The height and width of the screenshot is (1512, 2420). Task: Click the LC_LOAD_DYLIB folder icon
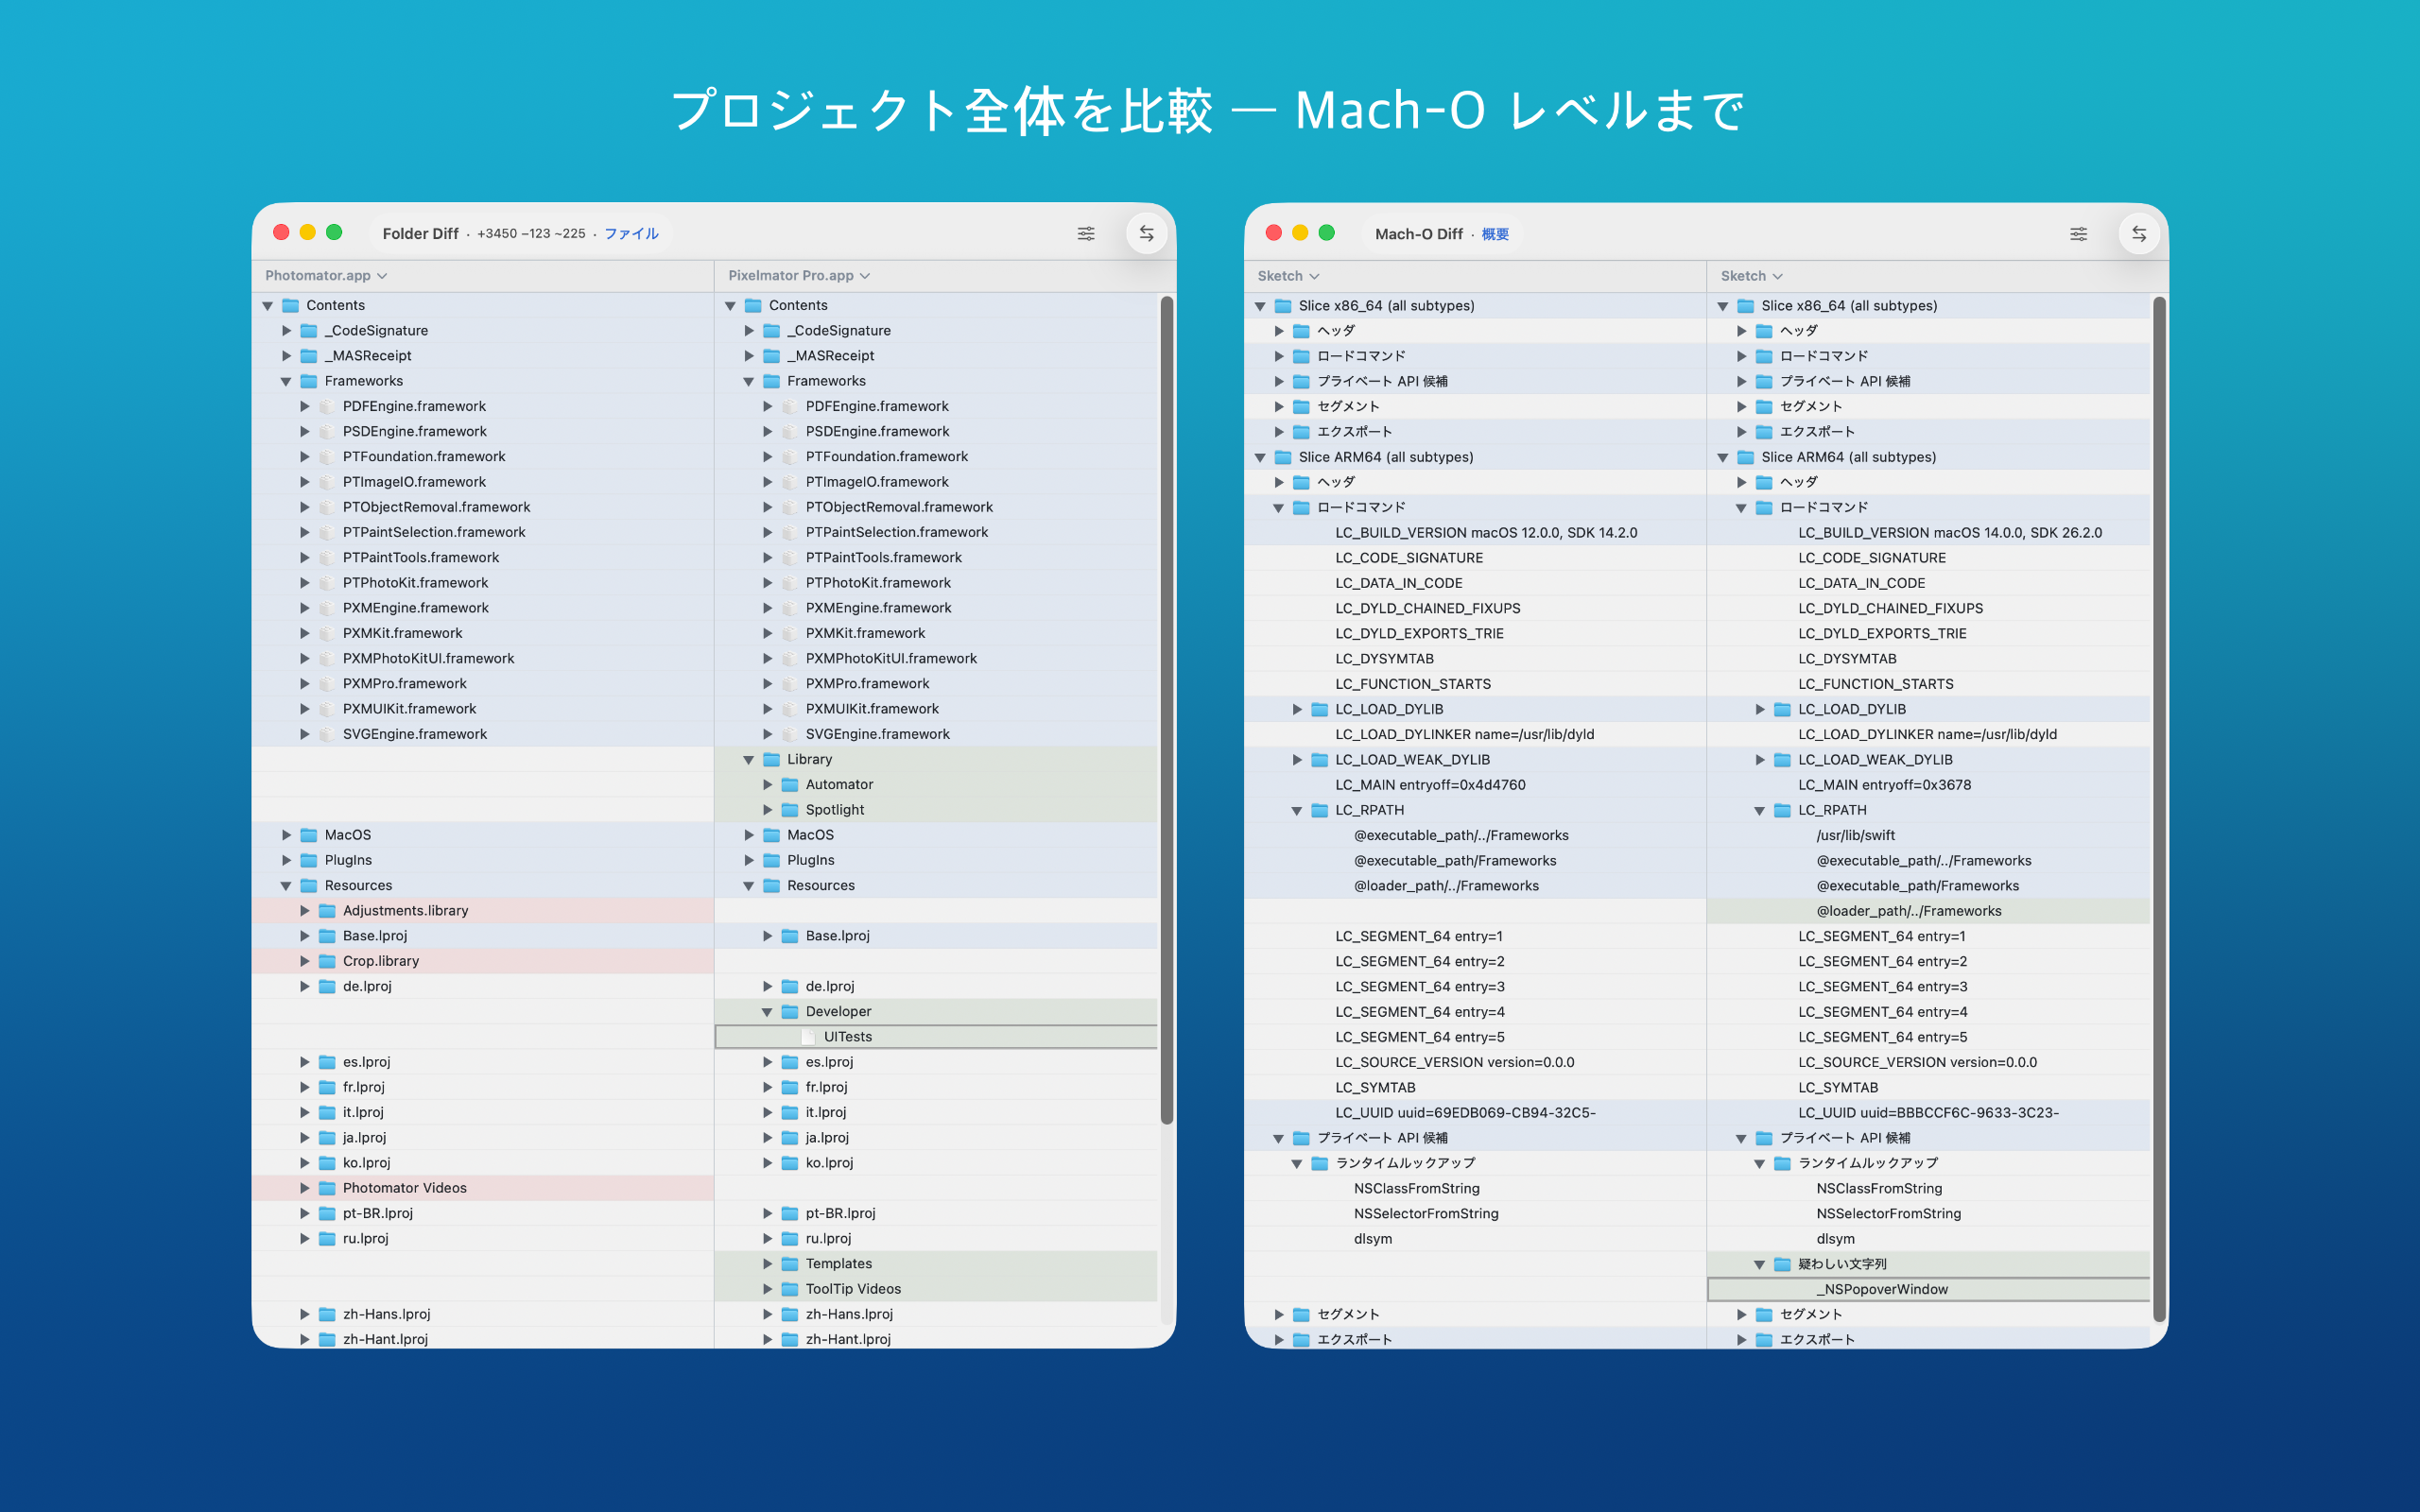pyautogui.click(x=1319, y=709)
